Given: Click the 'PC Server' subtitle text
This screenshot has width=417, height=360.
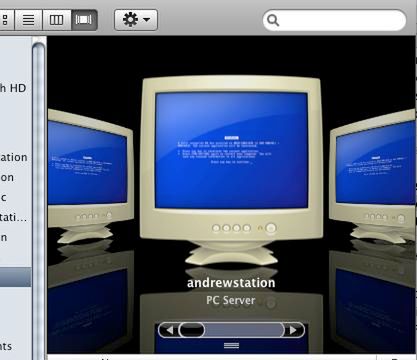Looking at the screenshot, I should (x=231, y=300).
